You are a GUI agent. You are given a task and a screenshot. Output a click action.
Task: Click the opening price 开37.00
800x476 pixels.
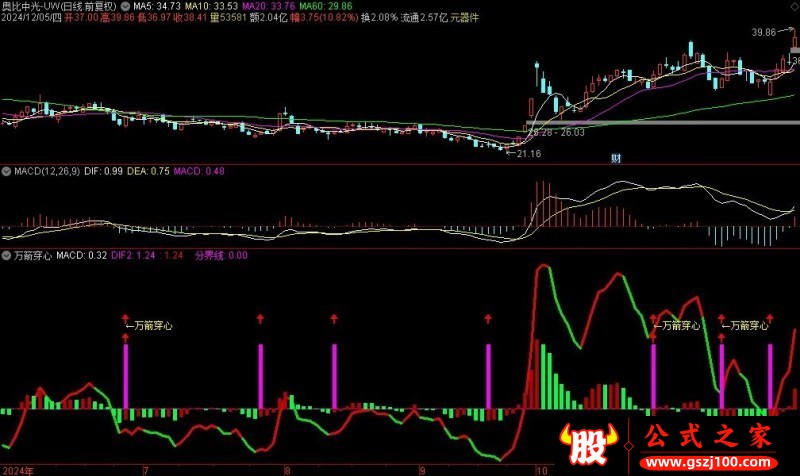tap(81, 18)
